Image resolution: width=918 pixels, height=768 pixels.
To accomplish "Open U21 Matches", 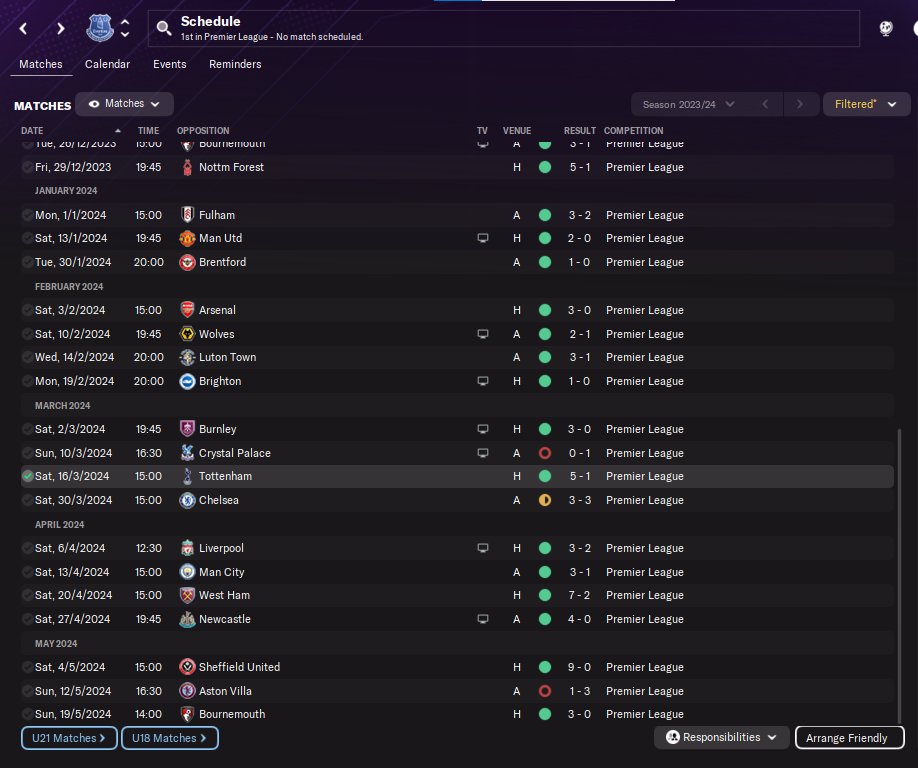I will tap(69, 738).
